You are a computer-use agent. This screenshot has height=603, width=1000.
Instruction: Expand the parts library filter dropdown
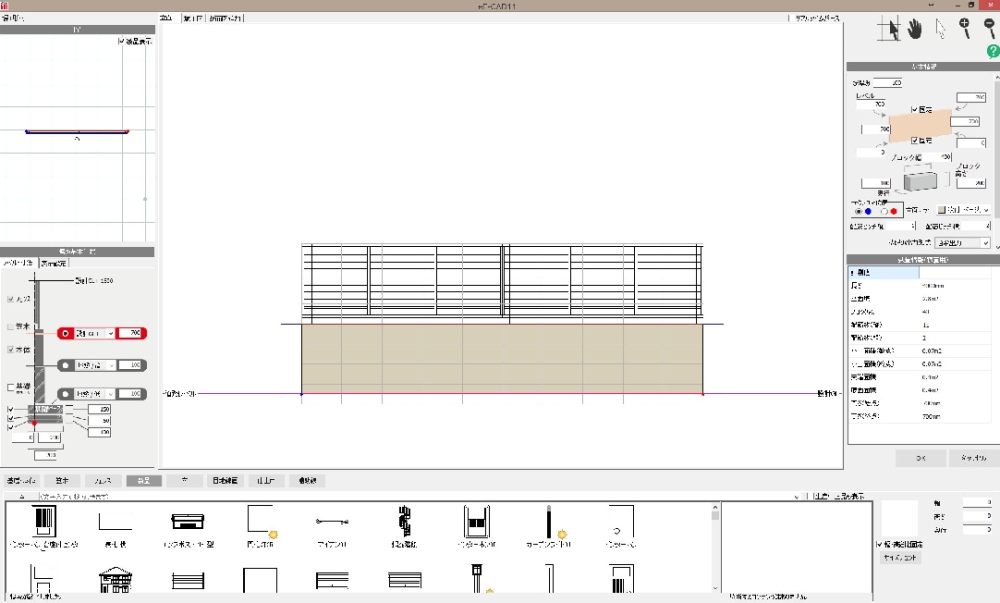[796, 496]
